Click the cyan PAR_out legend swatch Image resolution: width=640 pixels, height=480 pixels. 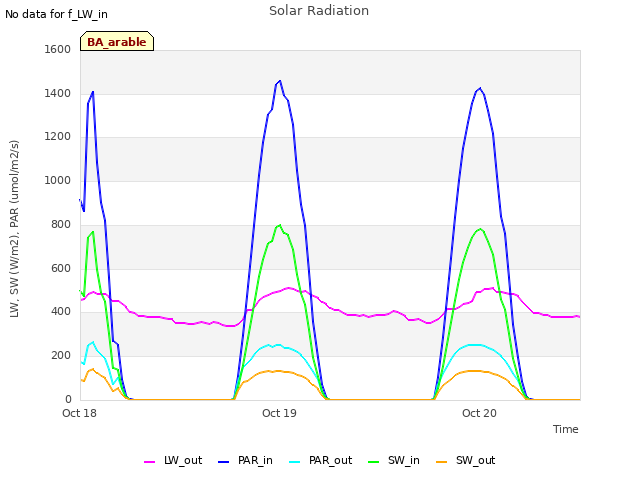click(295, 462)
